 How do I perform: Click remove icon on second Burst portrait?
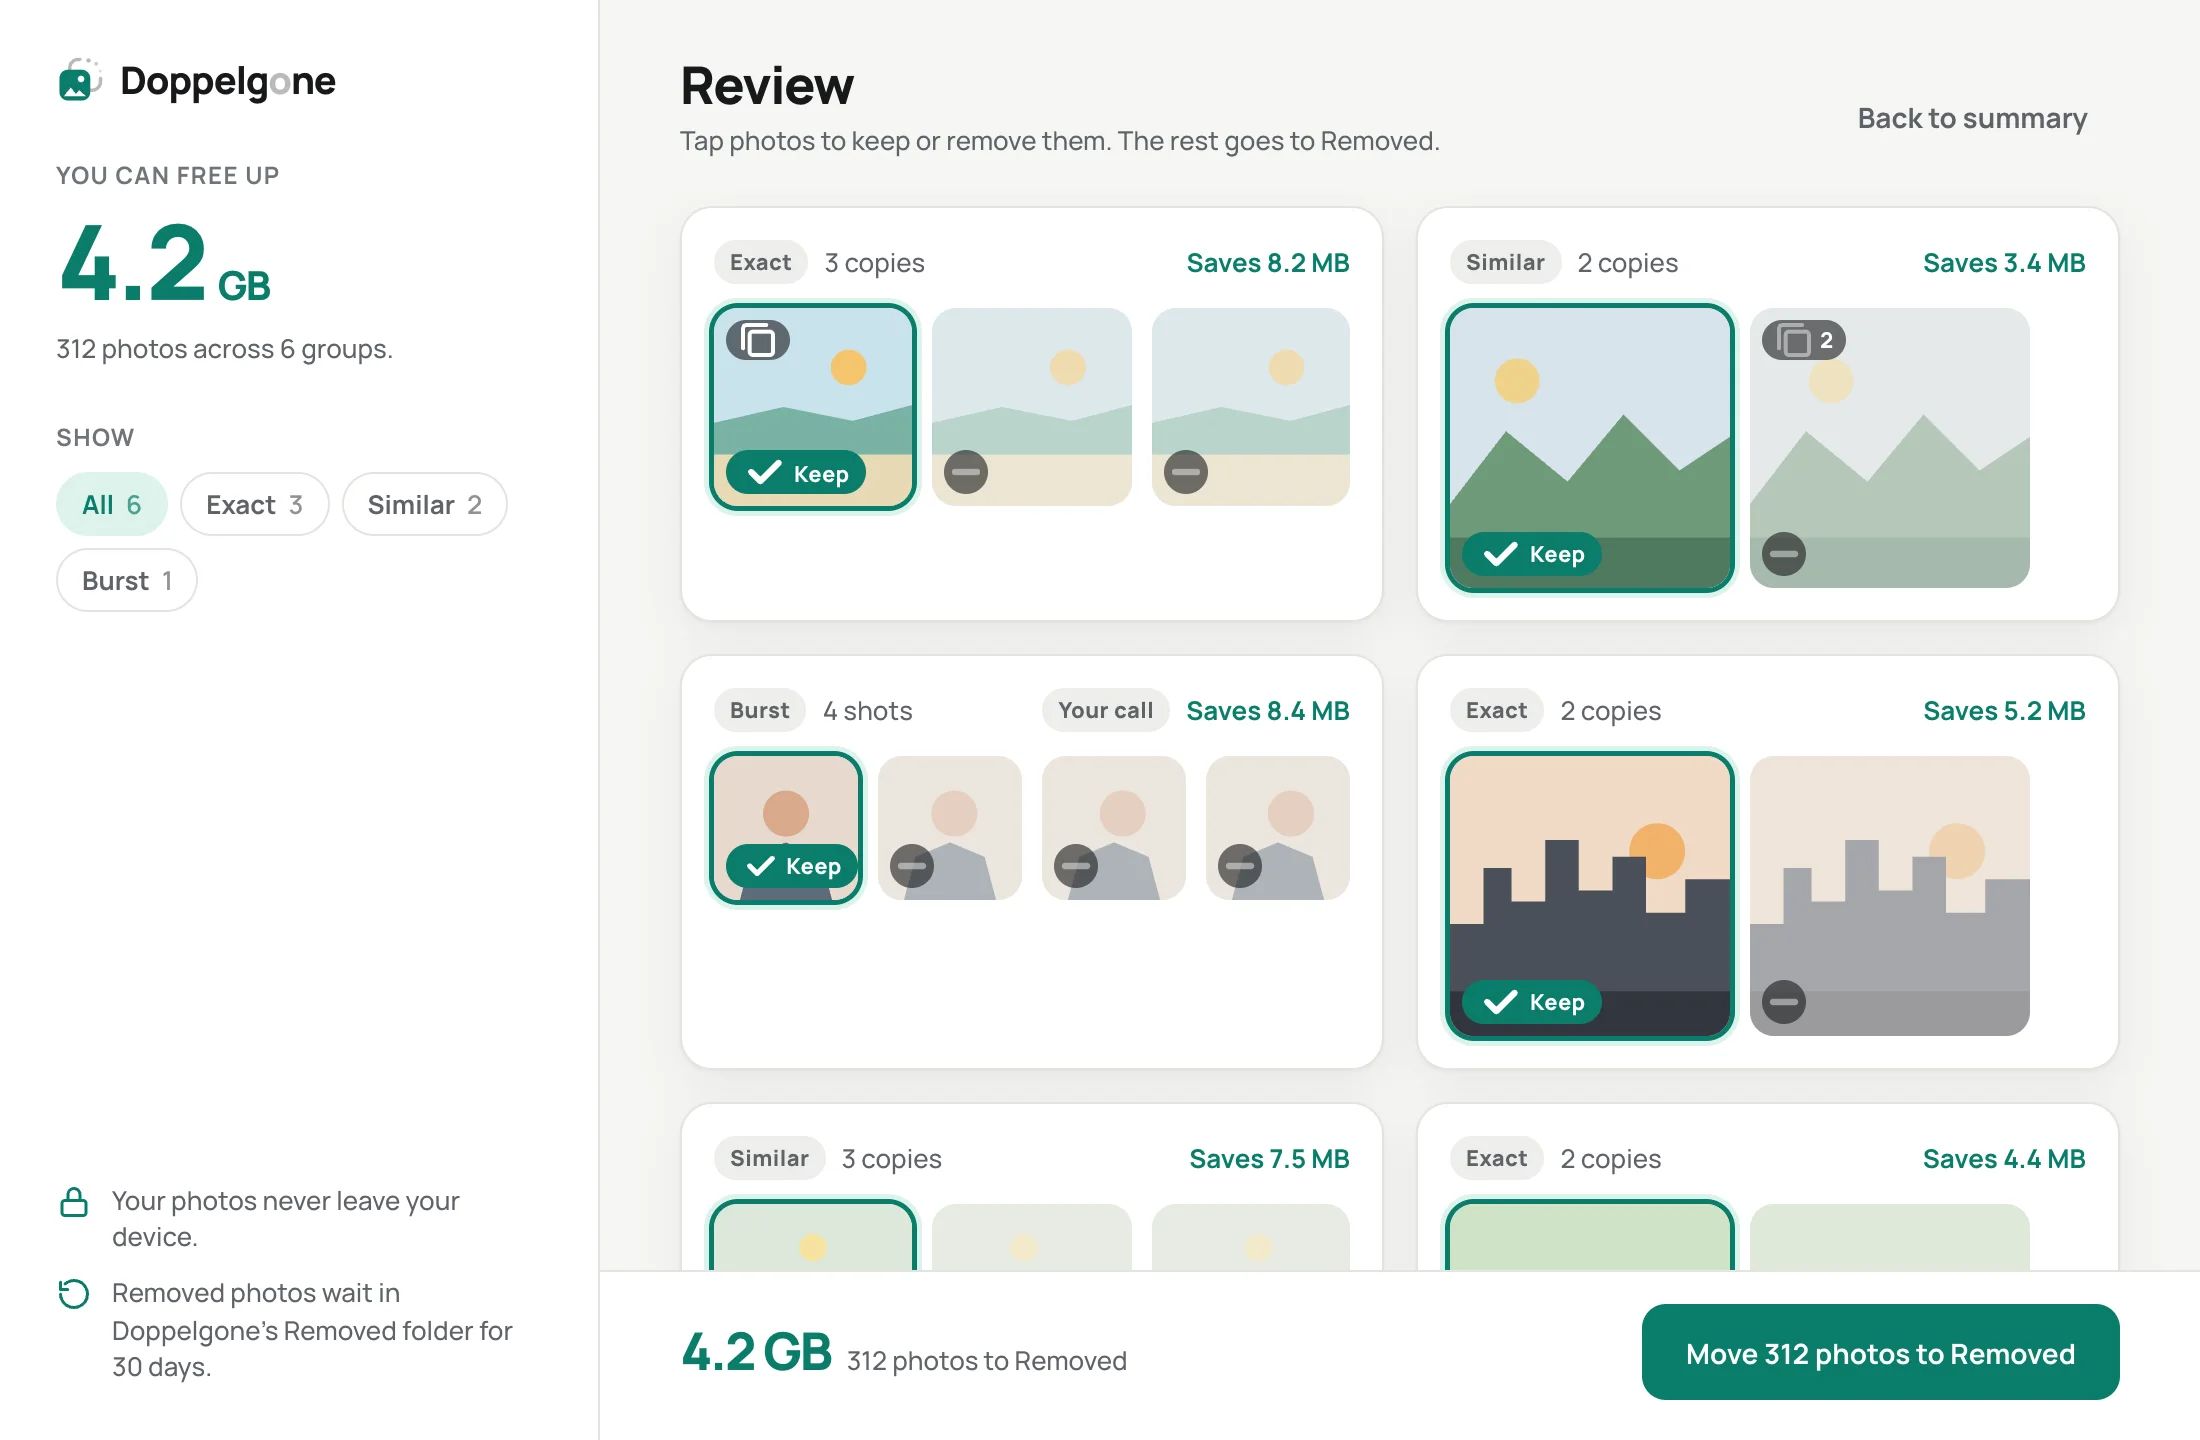(x=912, y=866)
